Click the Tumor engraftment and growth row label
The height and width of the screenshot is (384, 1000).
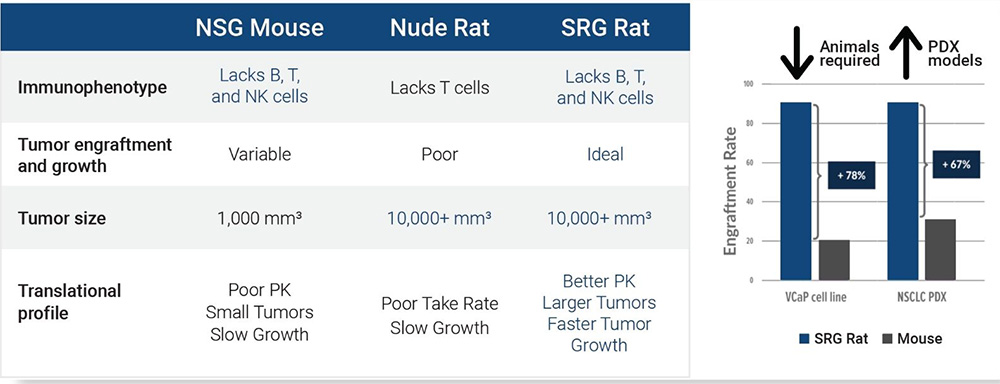tap(95, 155)
